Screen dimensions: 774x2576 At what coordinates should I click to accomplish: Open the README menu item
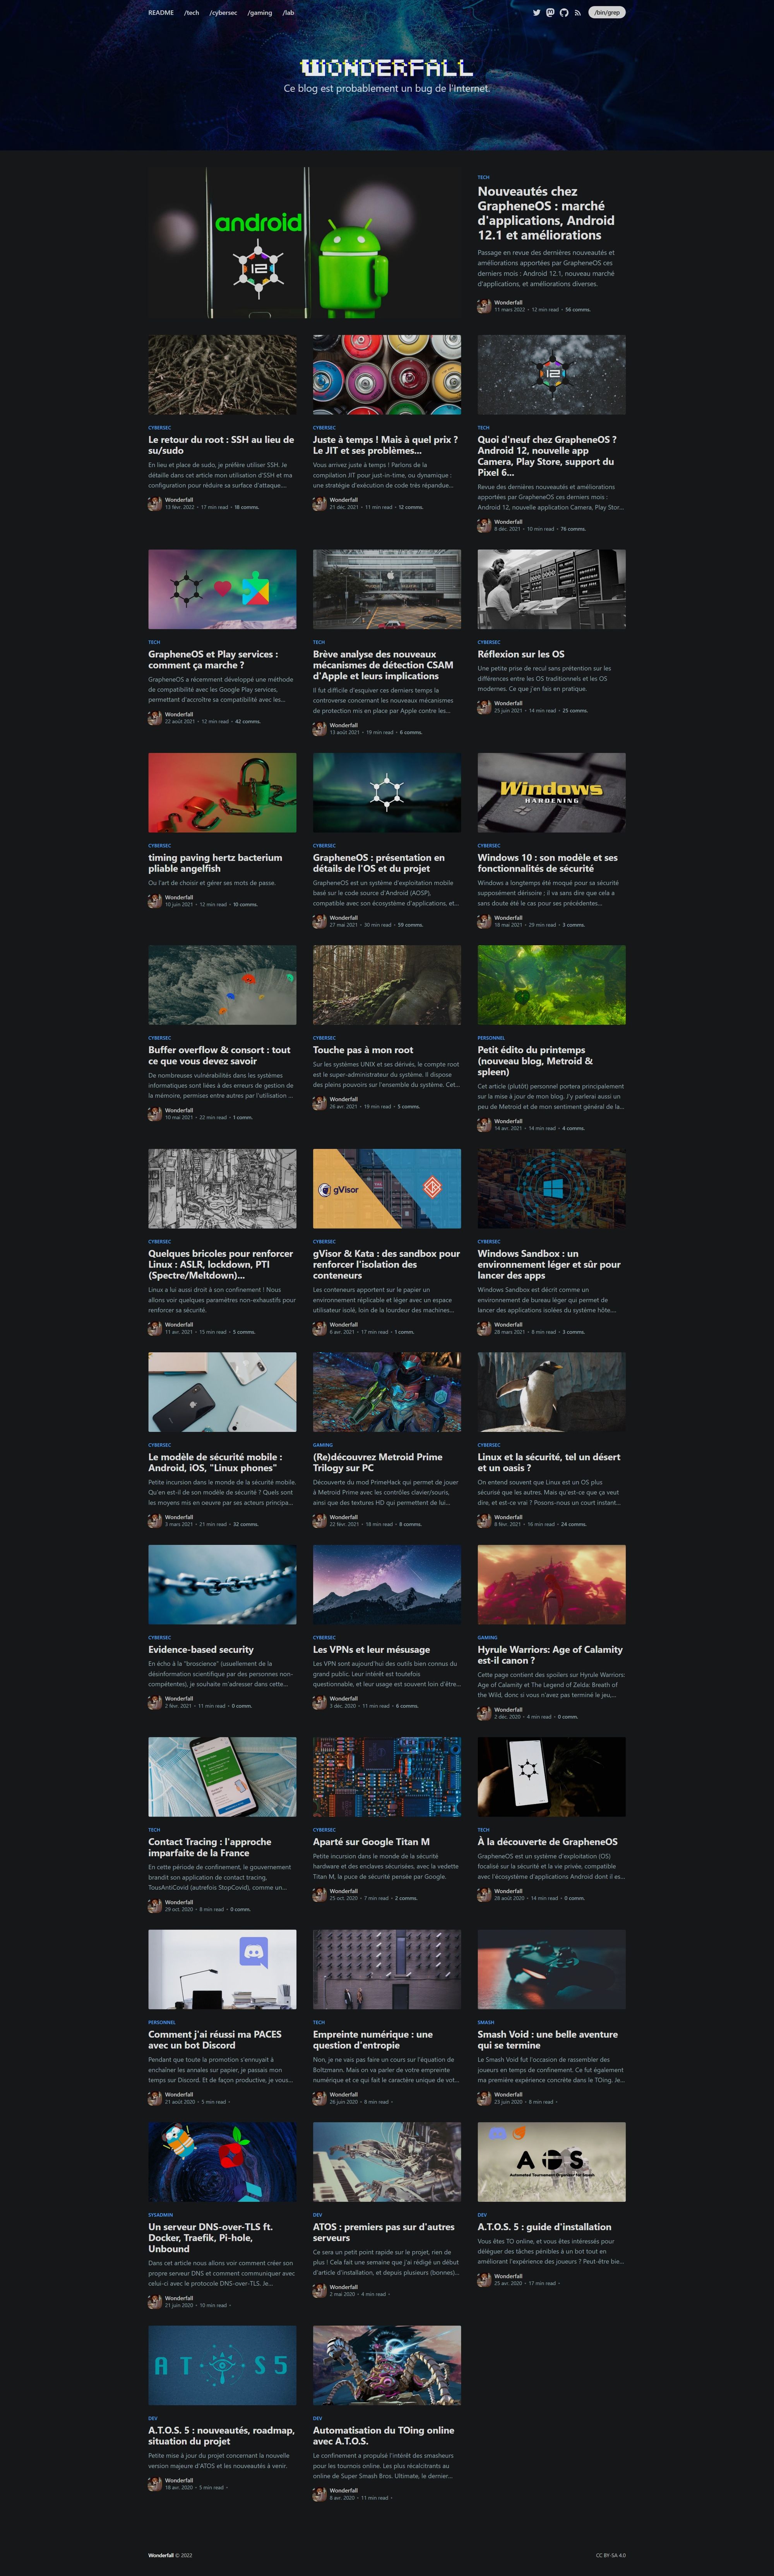(x=161, y=13)
